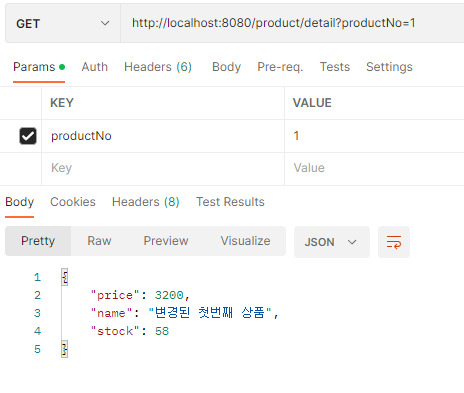Open the response Headers (8) tab
The width and height of the screenshot is (464, 393).
click(146, 202)
